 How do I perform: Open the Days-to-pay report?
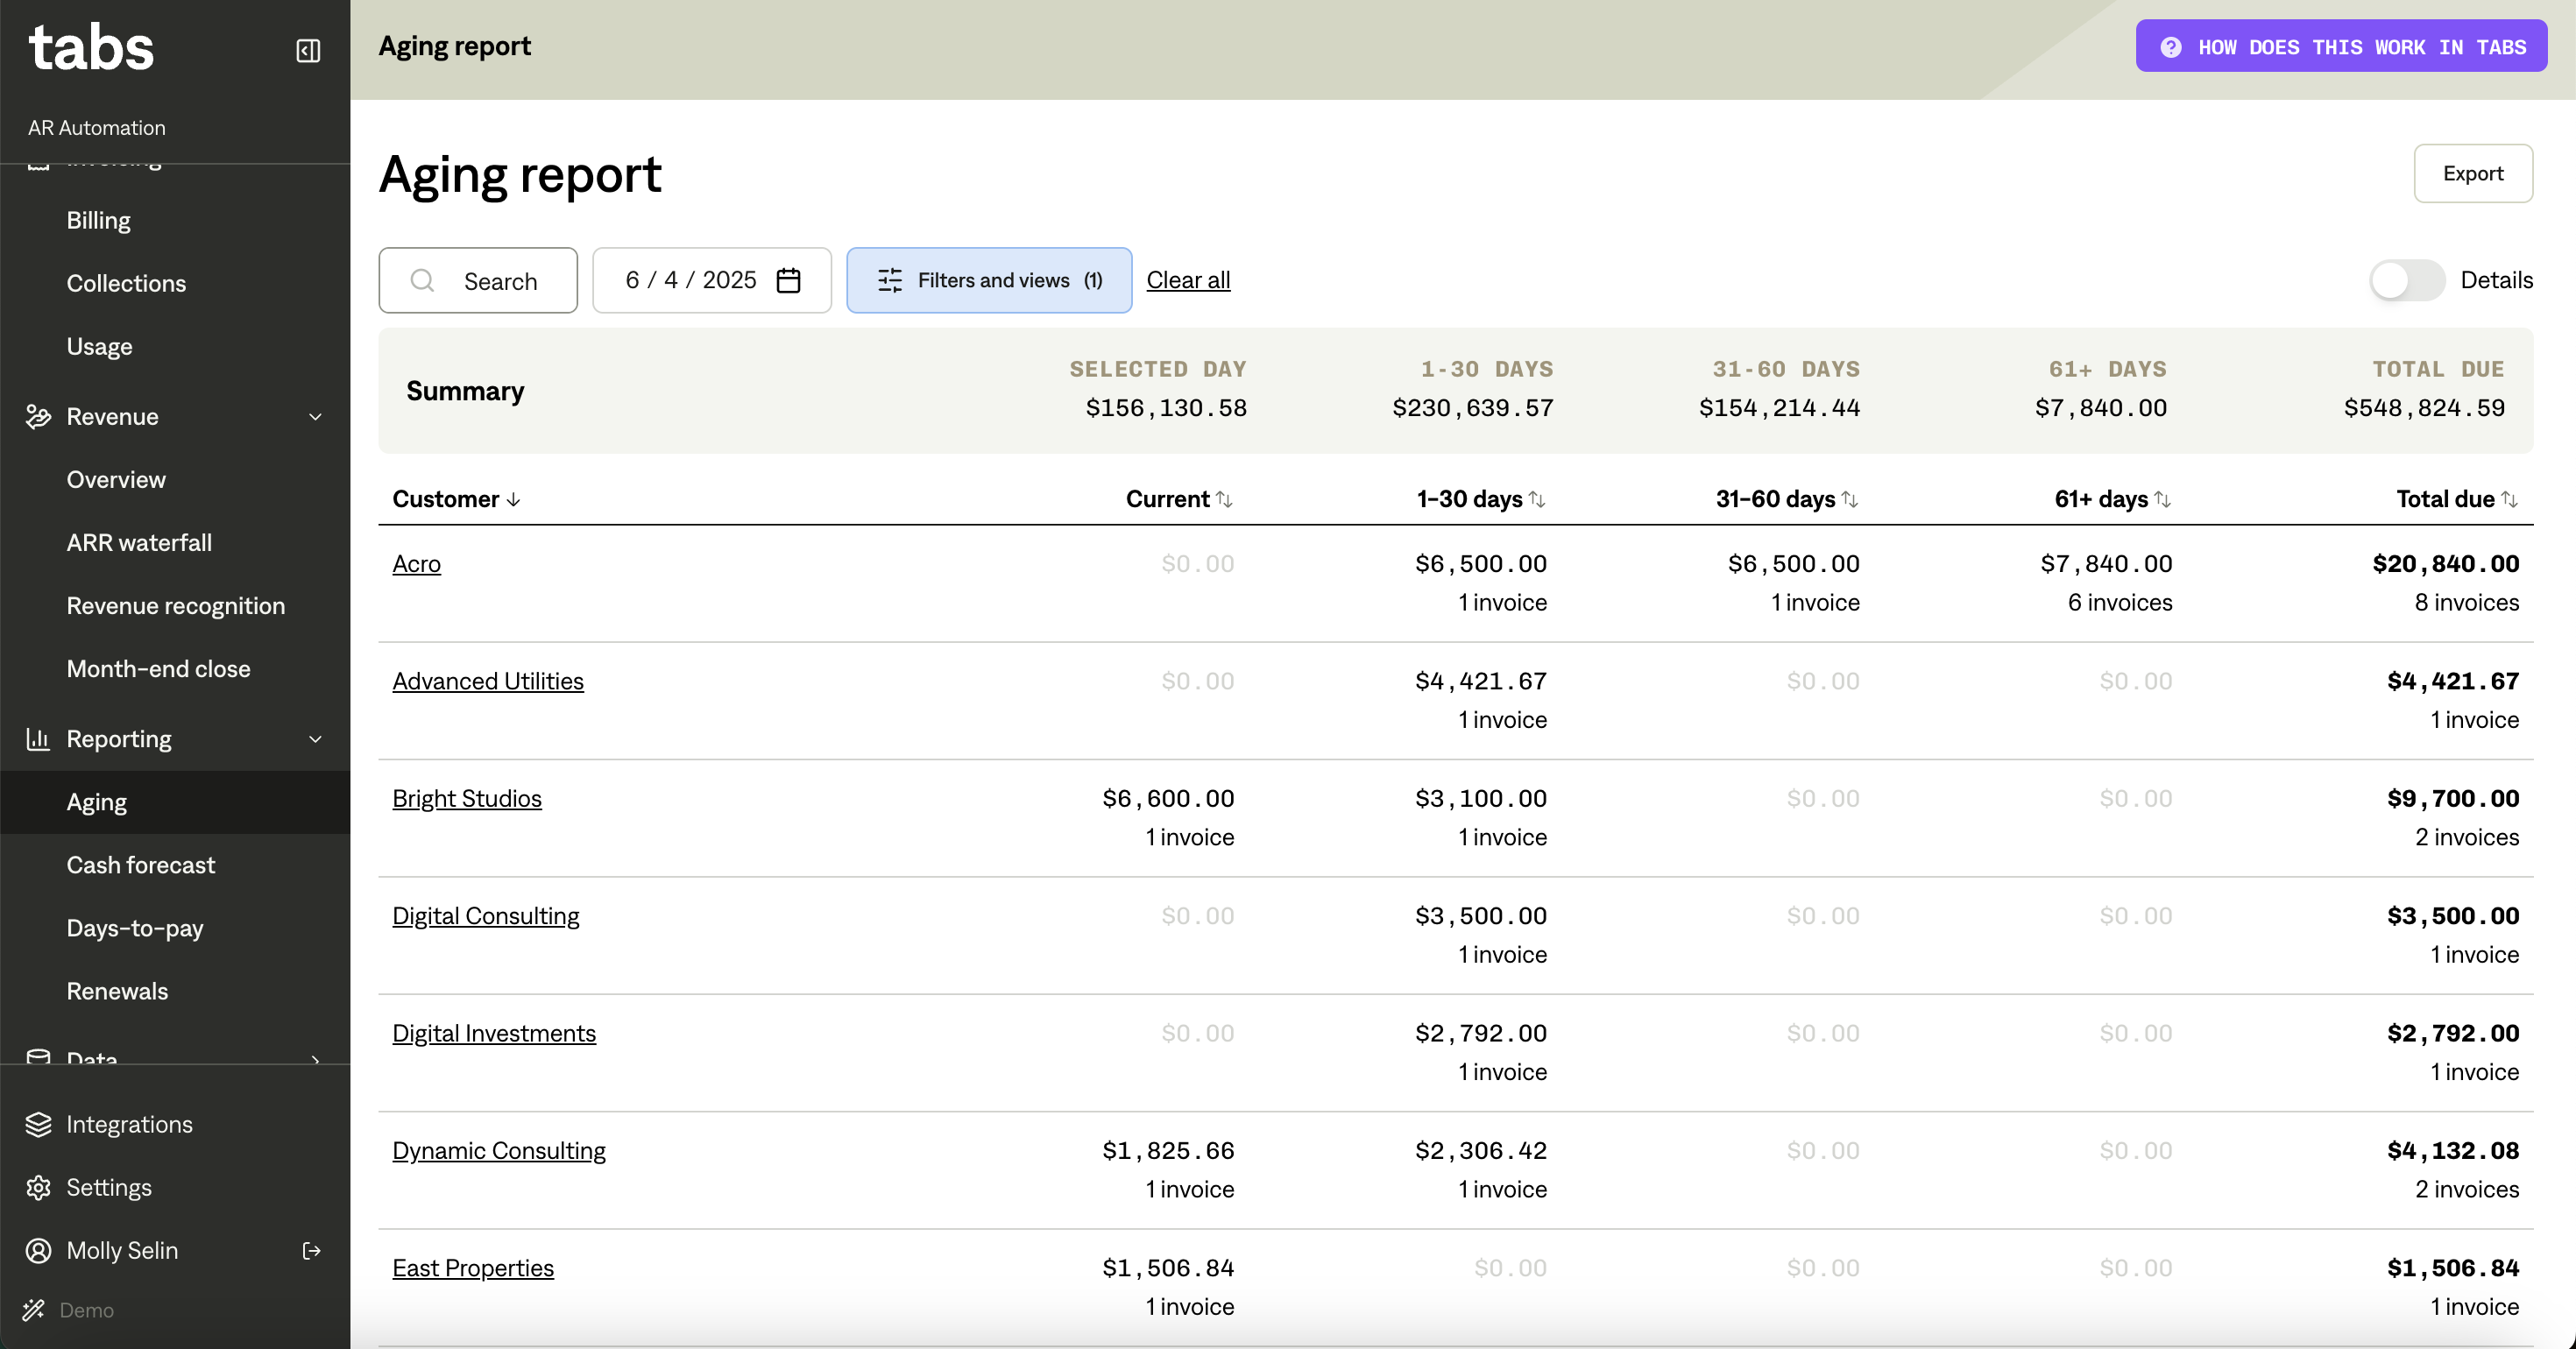135,928
